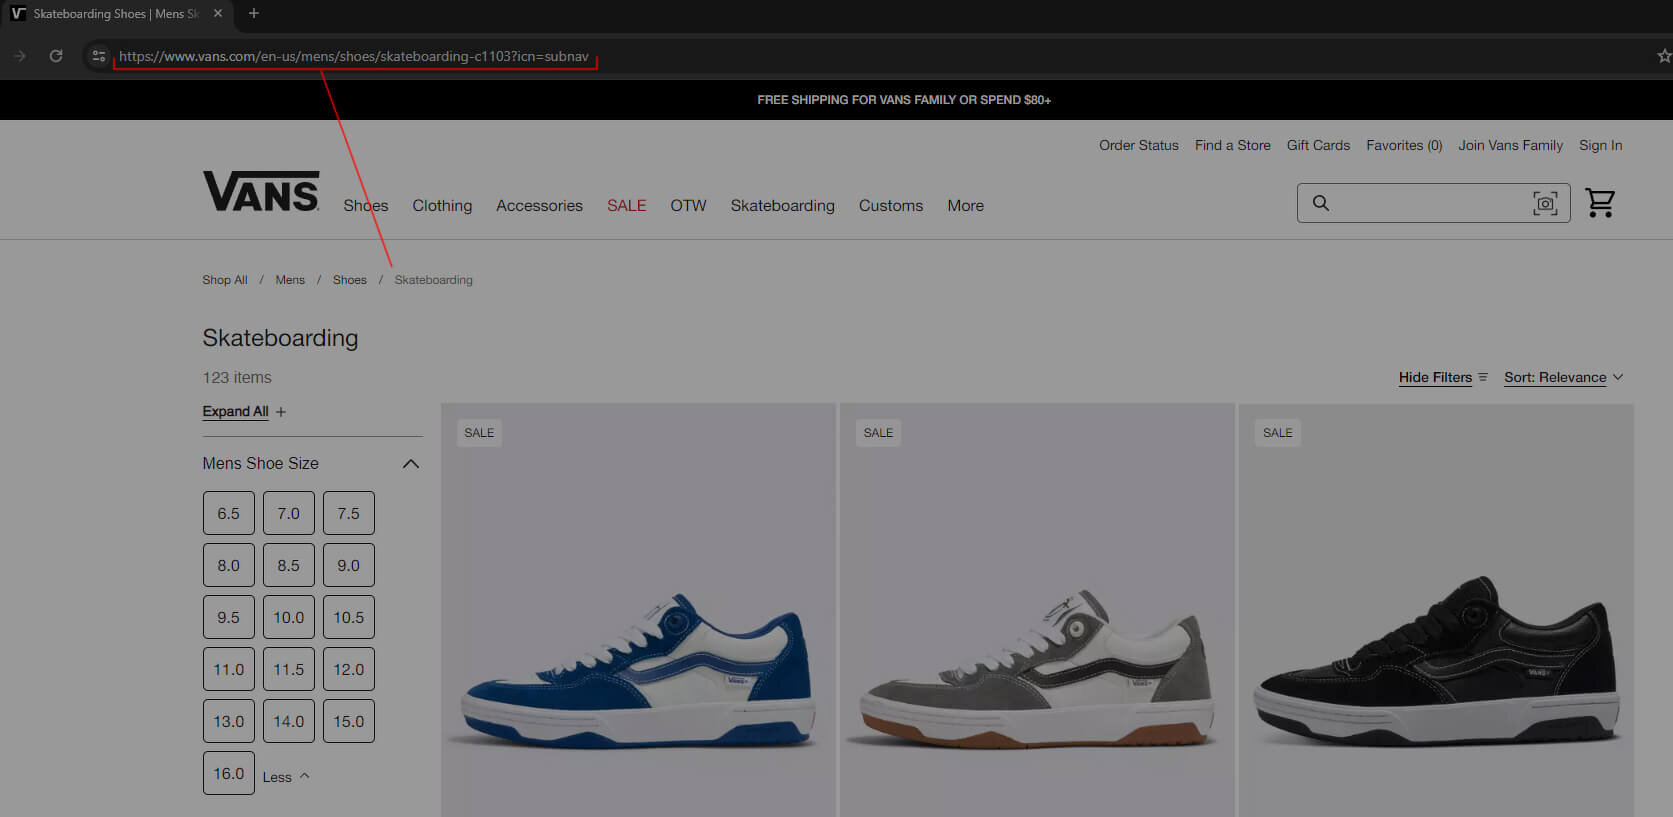
Task: Bookmark this page with the star
Action: pos(1663,56)
